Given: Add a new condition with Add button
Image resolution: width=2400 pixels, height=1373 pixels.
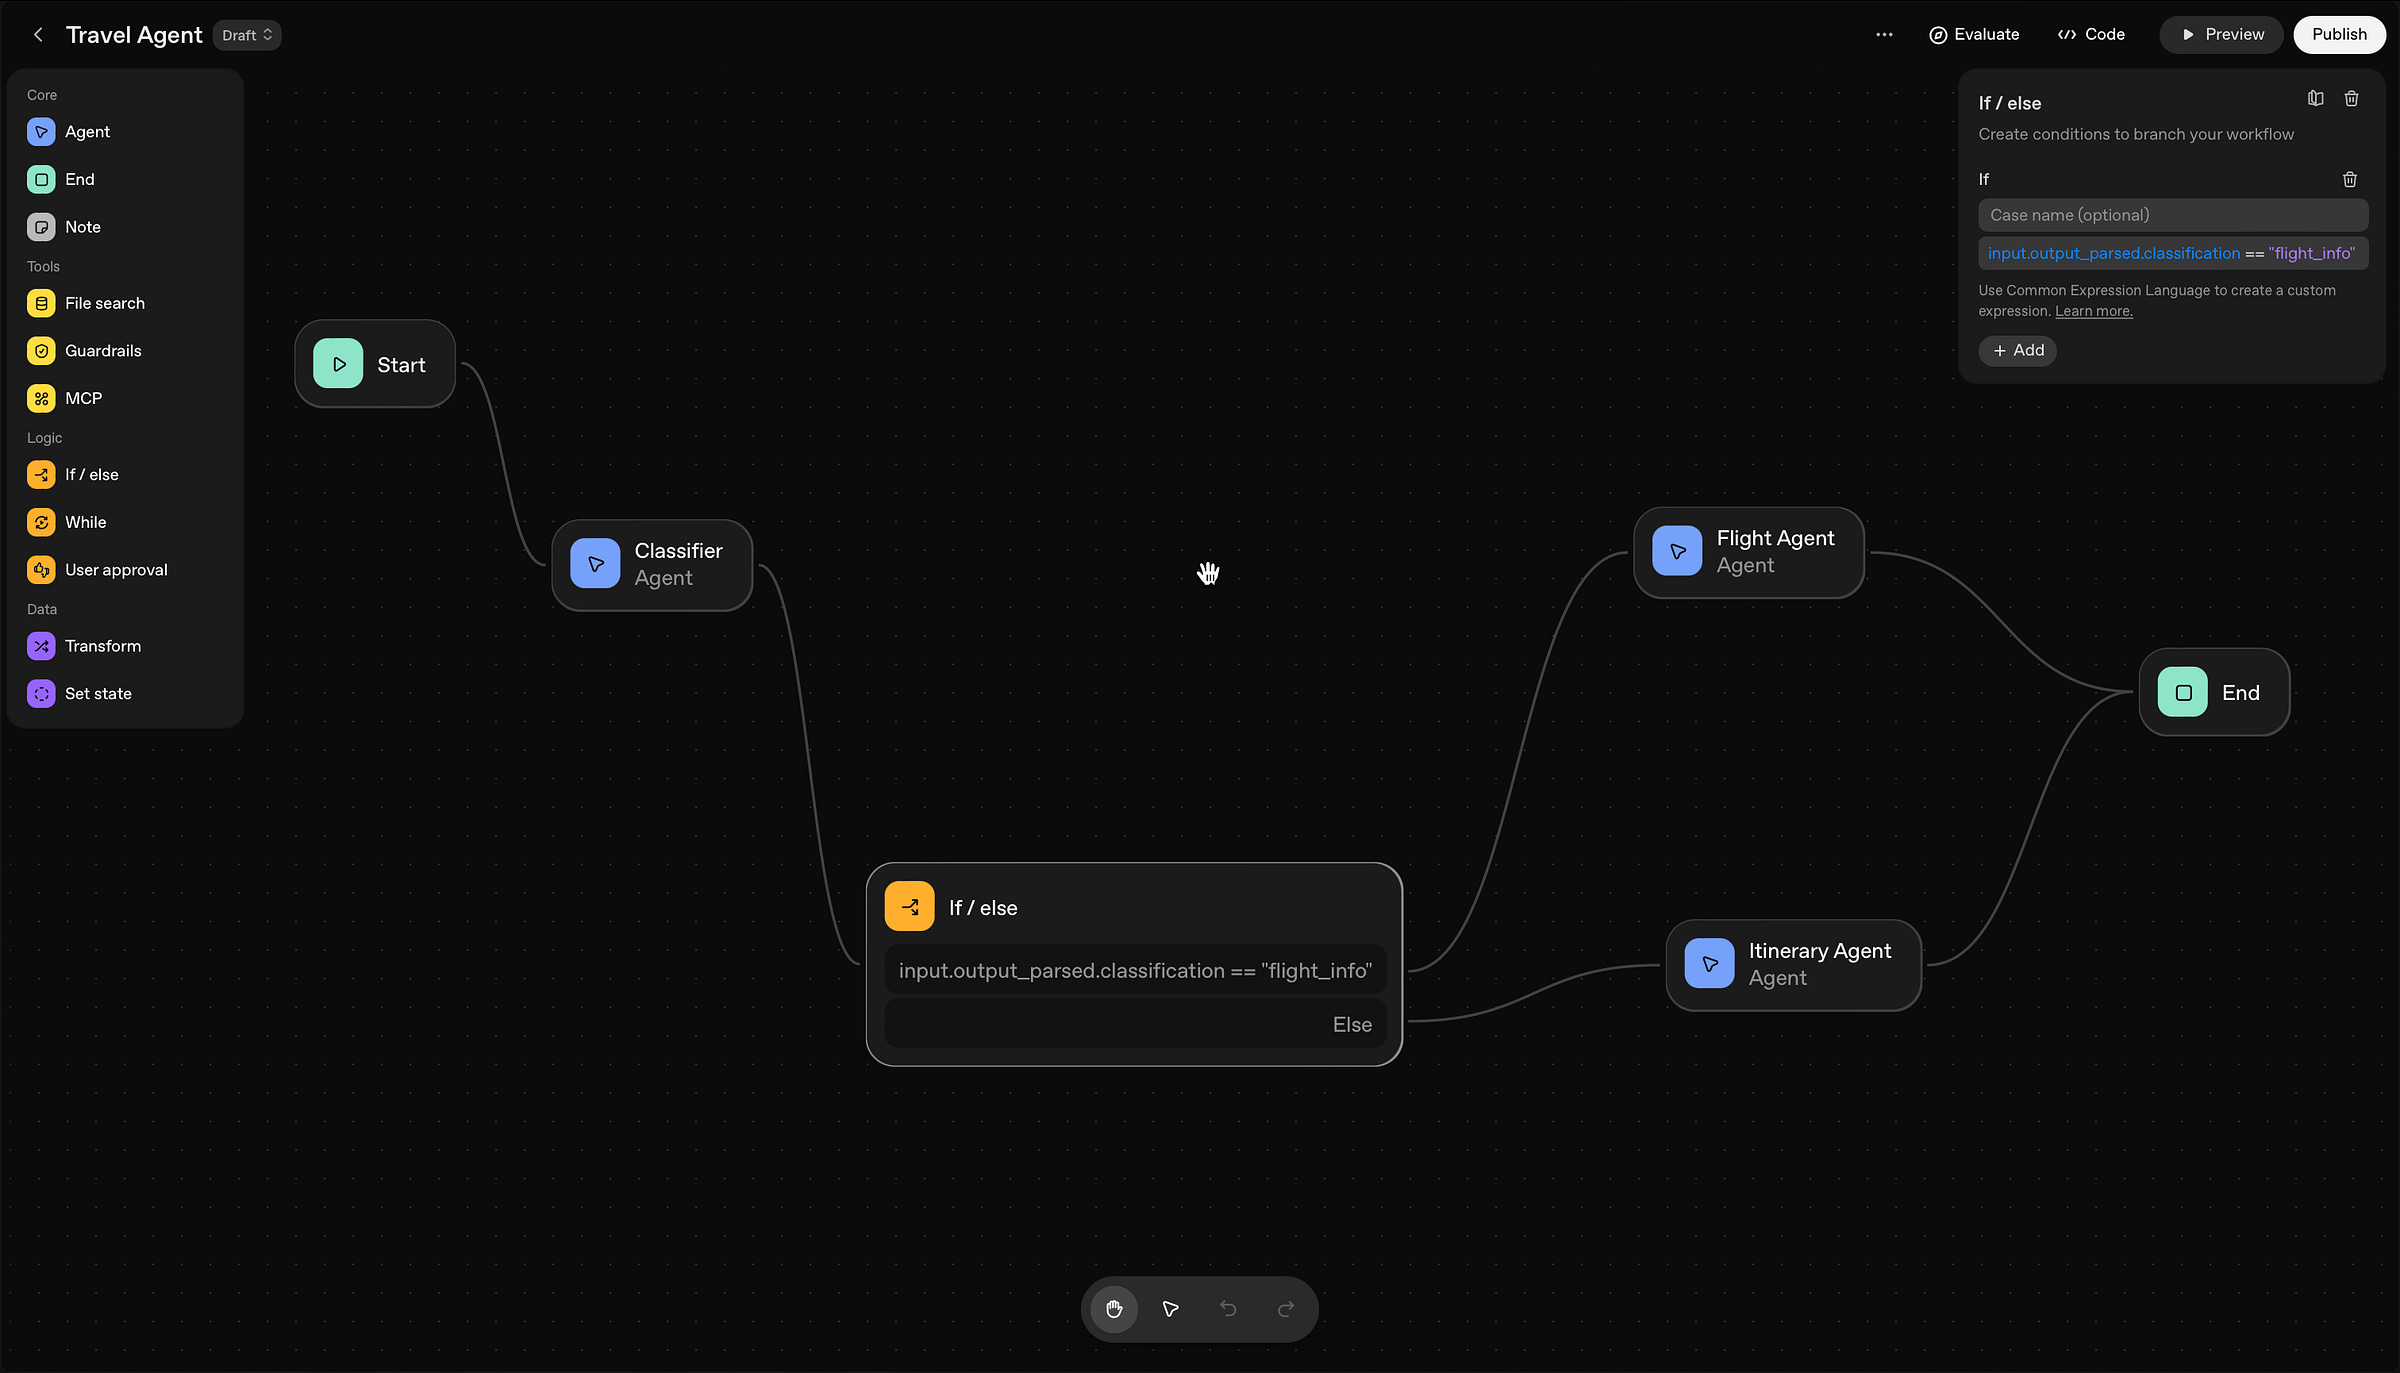Looking at the screenshot, I should tap(2017, 351).
